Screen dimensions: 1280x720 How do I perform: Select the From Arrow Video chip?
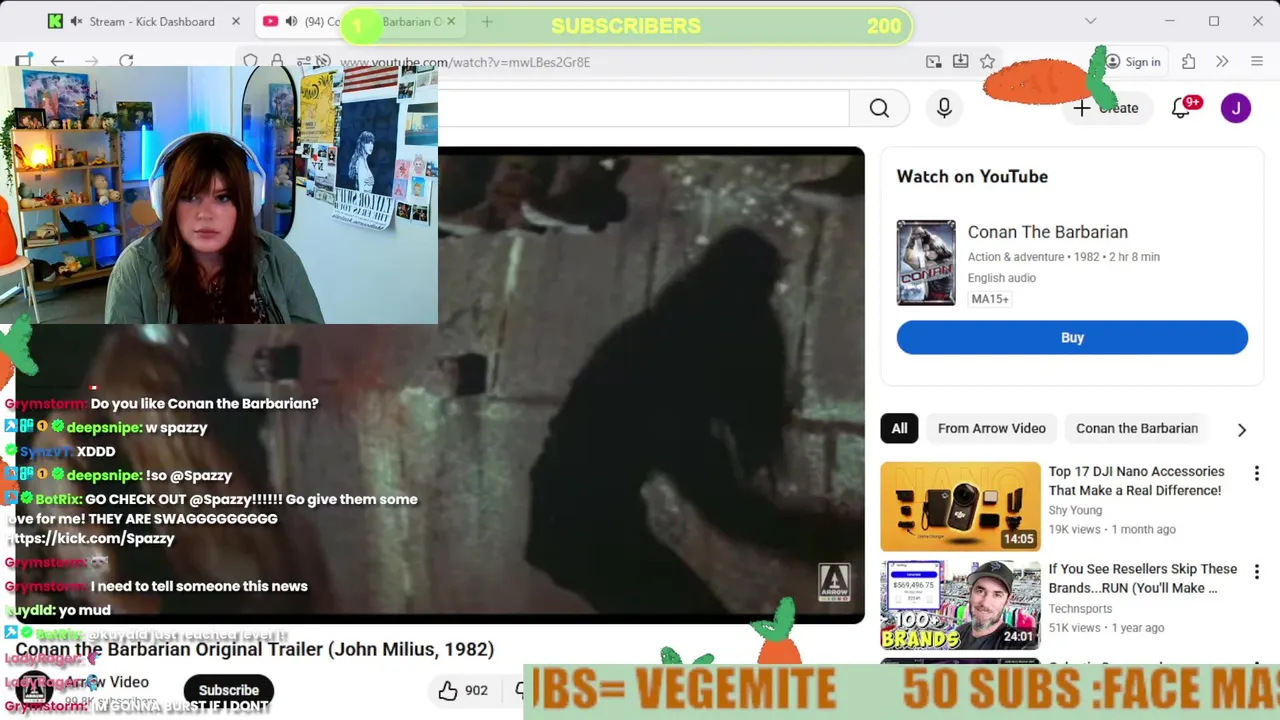click(x=992, y=428)
